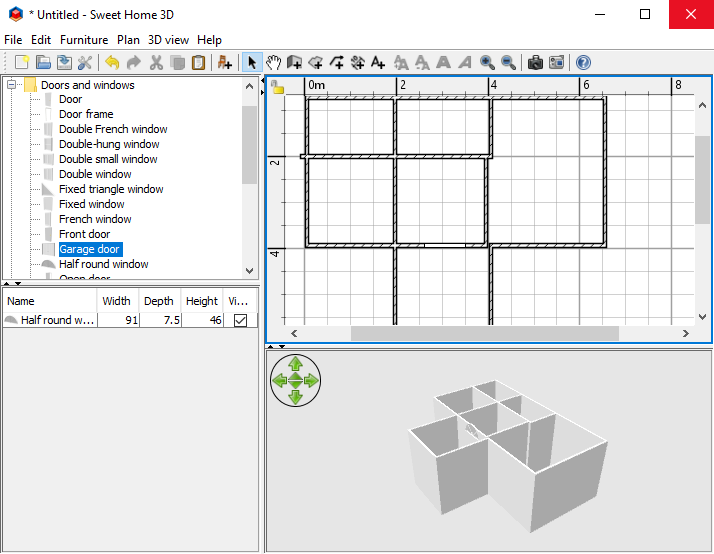Click the Zoom in magnifier icon
Image resolution: width=714 pixels, height=554 pixels.
point(487,62)
